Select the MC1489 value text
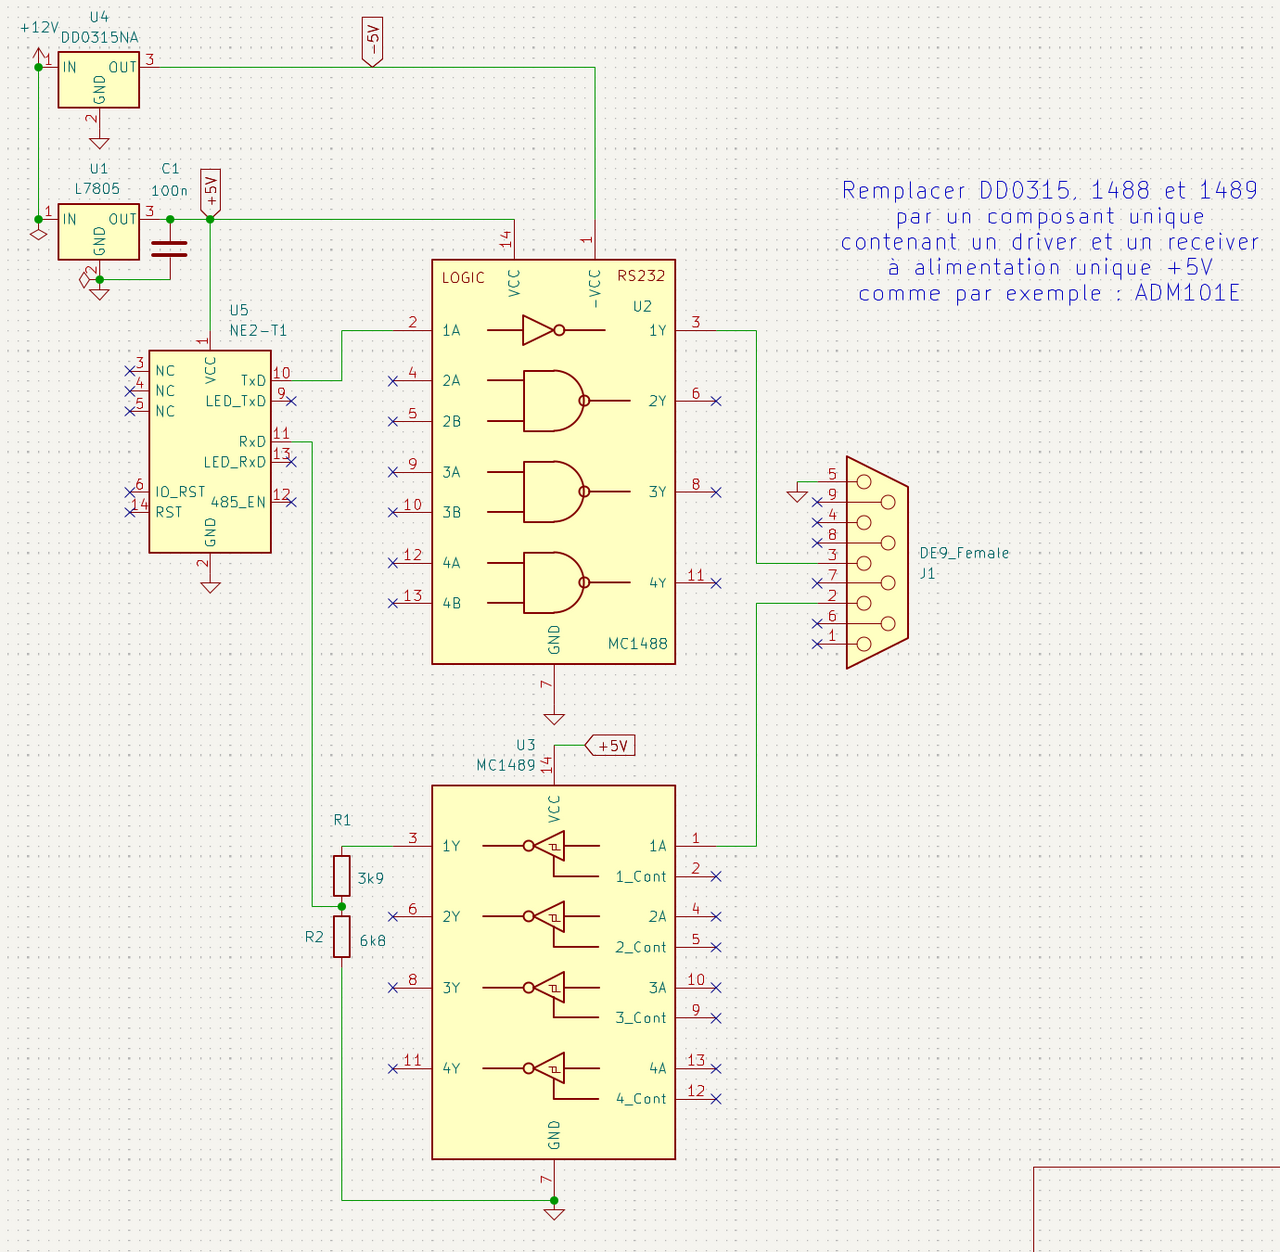The width and height of the screenshot is (1280, 1252). [506, 765]
